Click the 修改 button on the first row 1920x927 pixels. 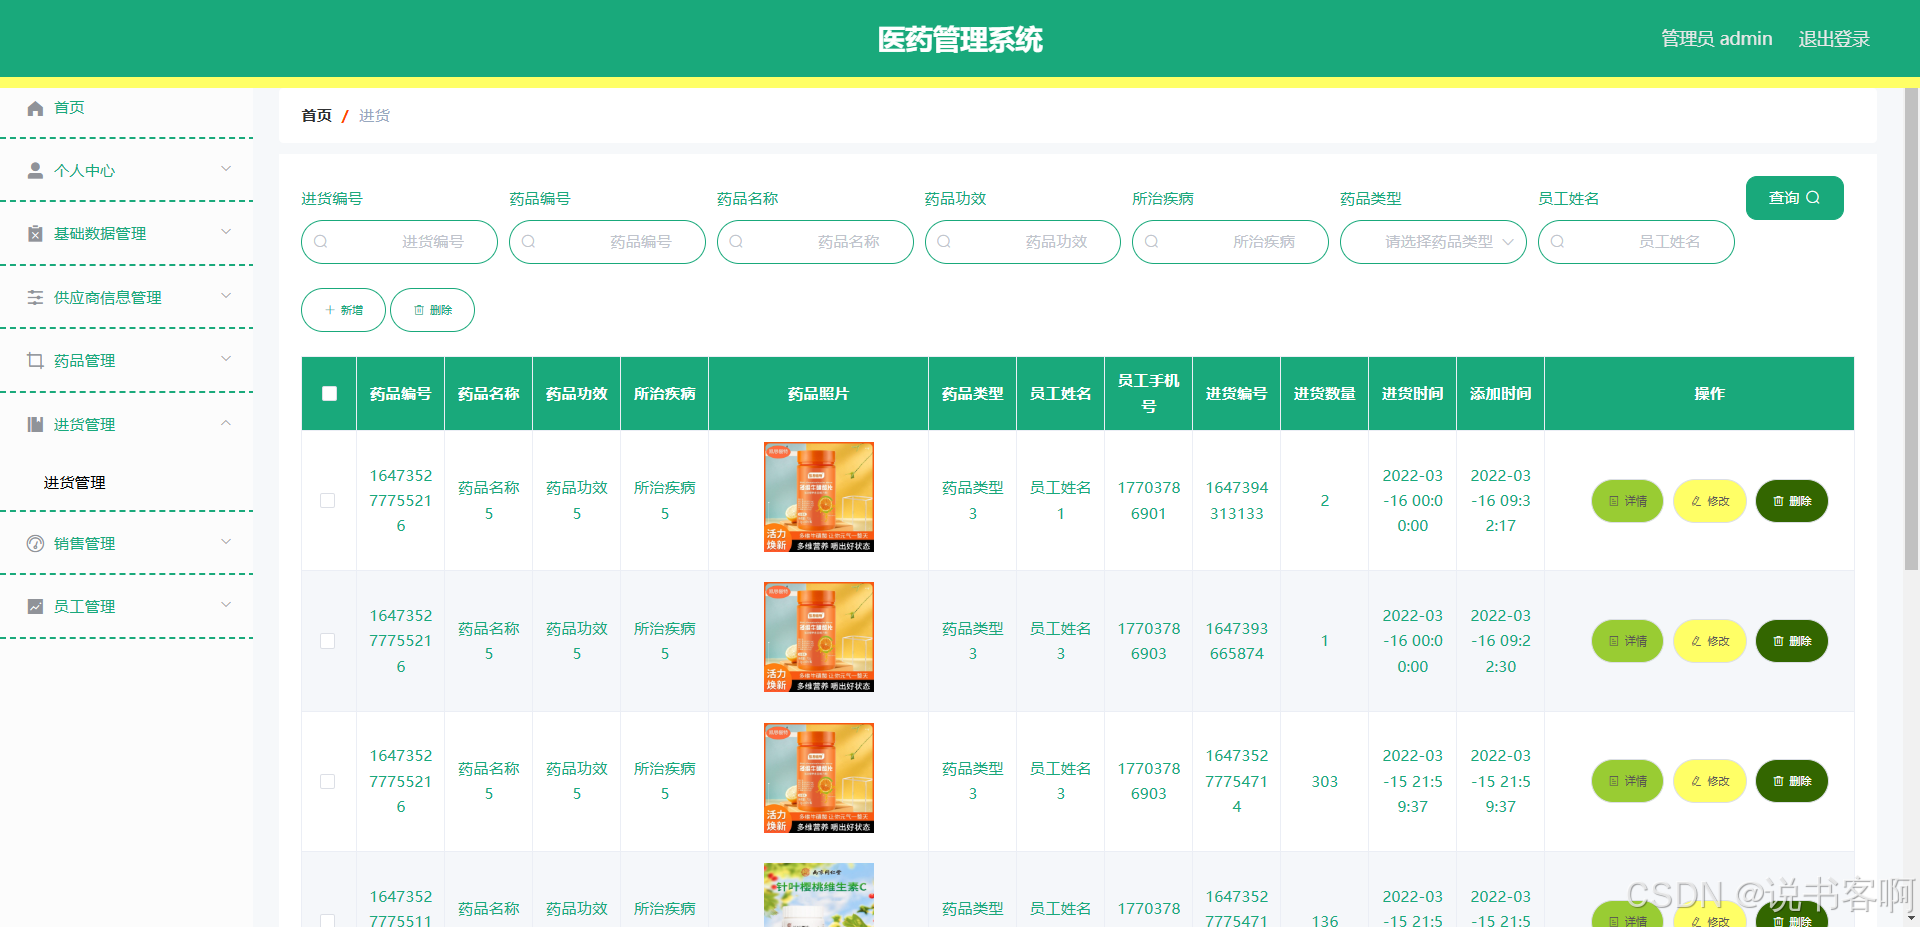[1709, 501]
